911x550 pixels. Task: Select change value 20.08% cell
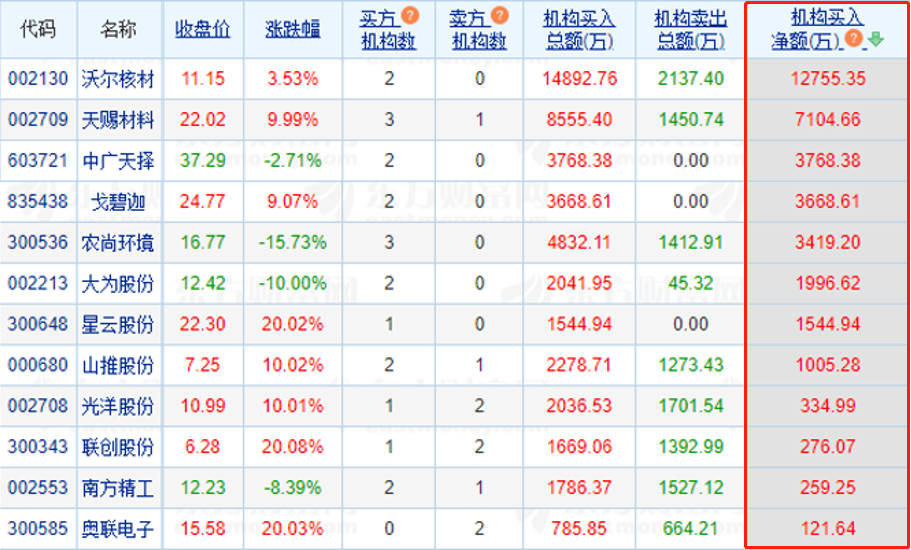tap(293, 447)
